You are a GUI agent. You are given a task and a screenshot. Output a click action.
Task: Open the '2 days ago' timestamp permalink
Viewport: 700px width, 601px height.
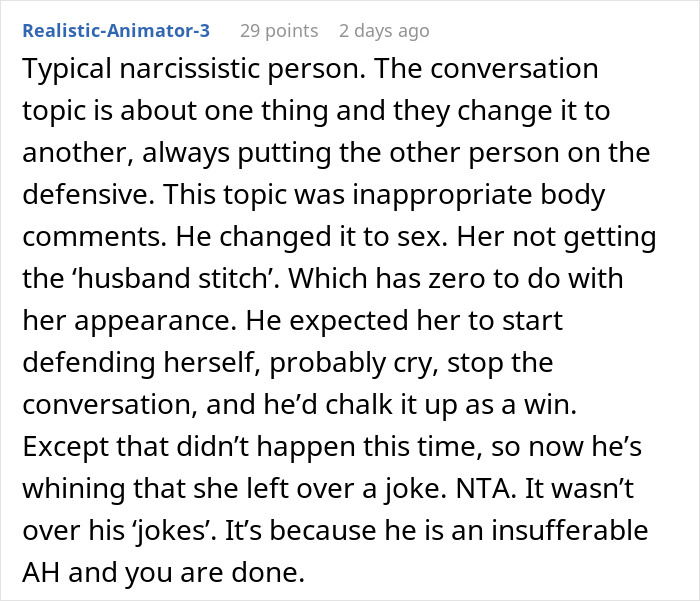click(x=384, y=30)
